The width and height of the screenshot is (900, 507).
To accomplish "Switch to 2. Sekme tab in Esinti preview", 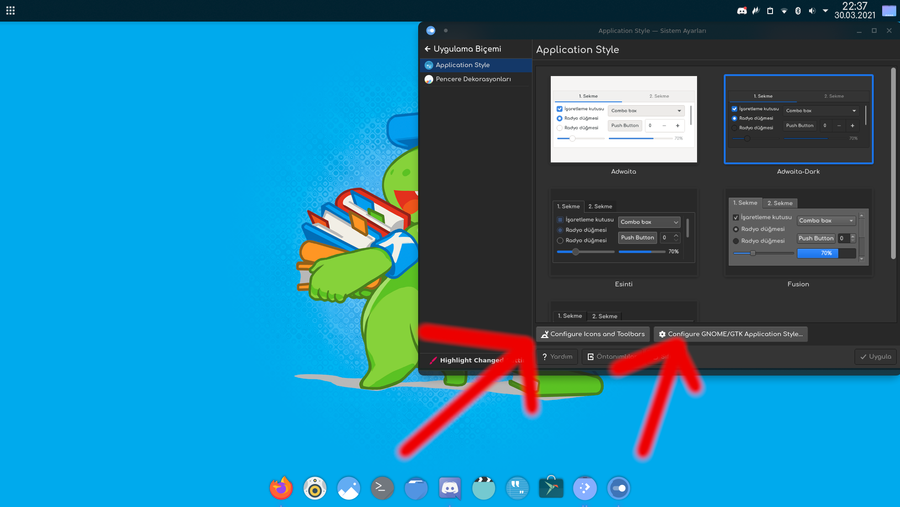I will click(600, 206).
